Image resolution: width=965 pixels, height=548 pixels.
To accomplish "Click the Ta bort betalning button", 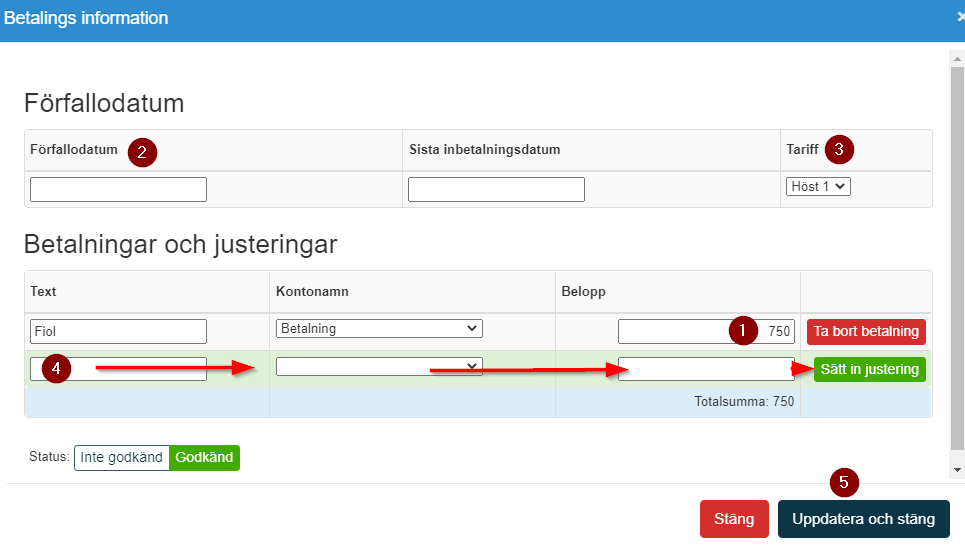I will coord(866,331).
